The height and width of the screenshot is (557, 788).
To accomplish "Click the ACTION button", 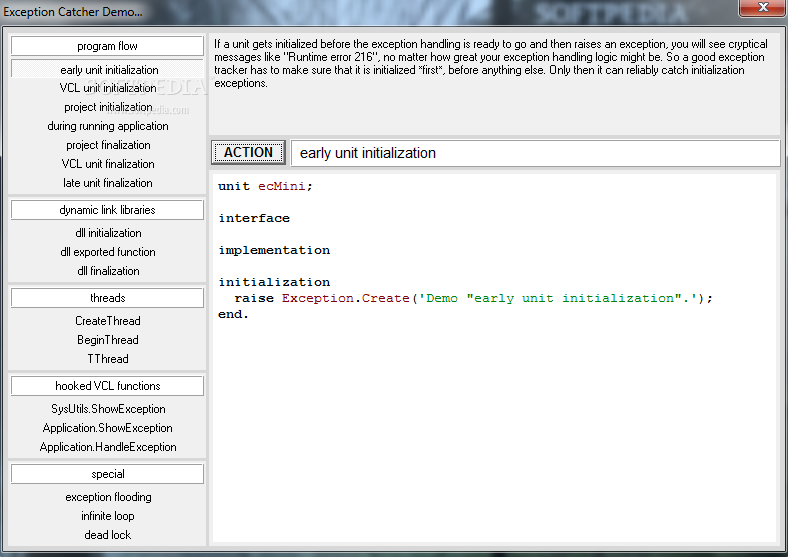I will click(248, 152).
